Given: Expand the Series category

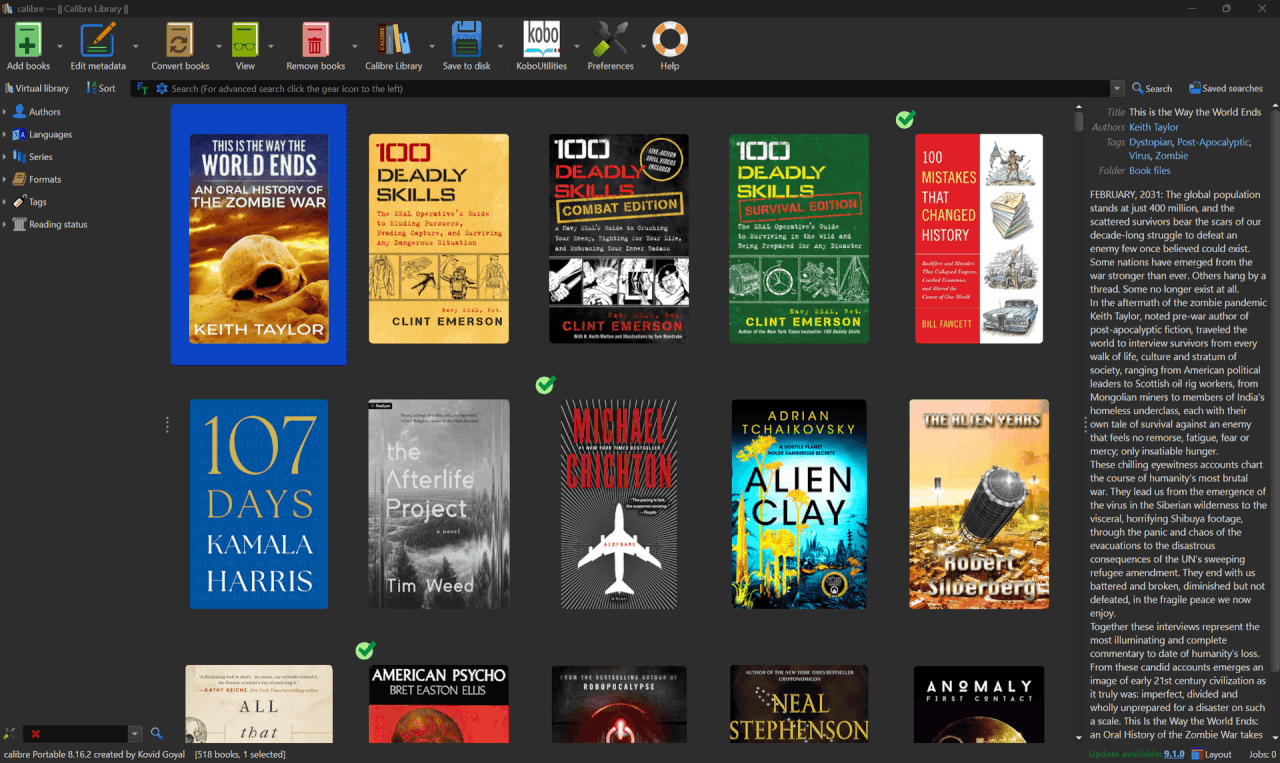Looking at the screenshot, I should click(x=5, y=157).
